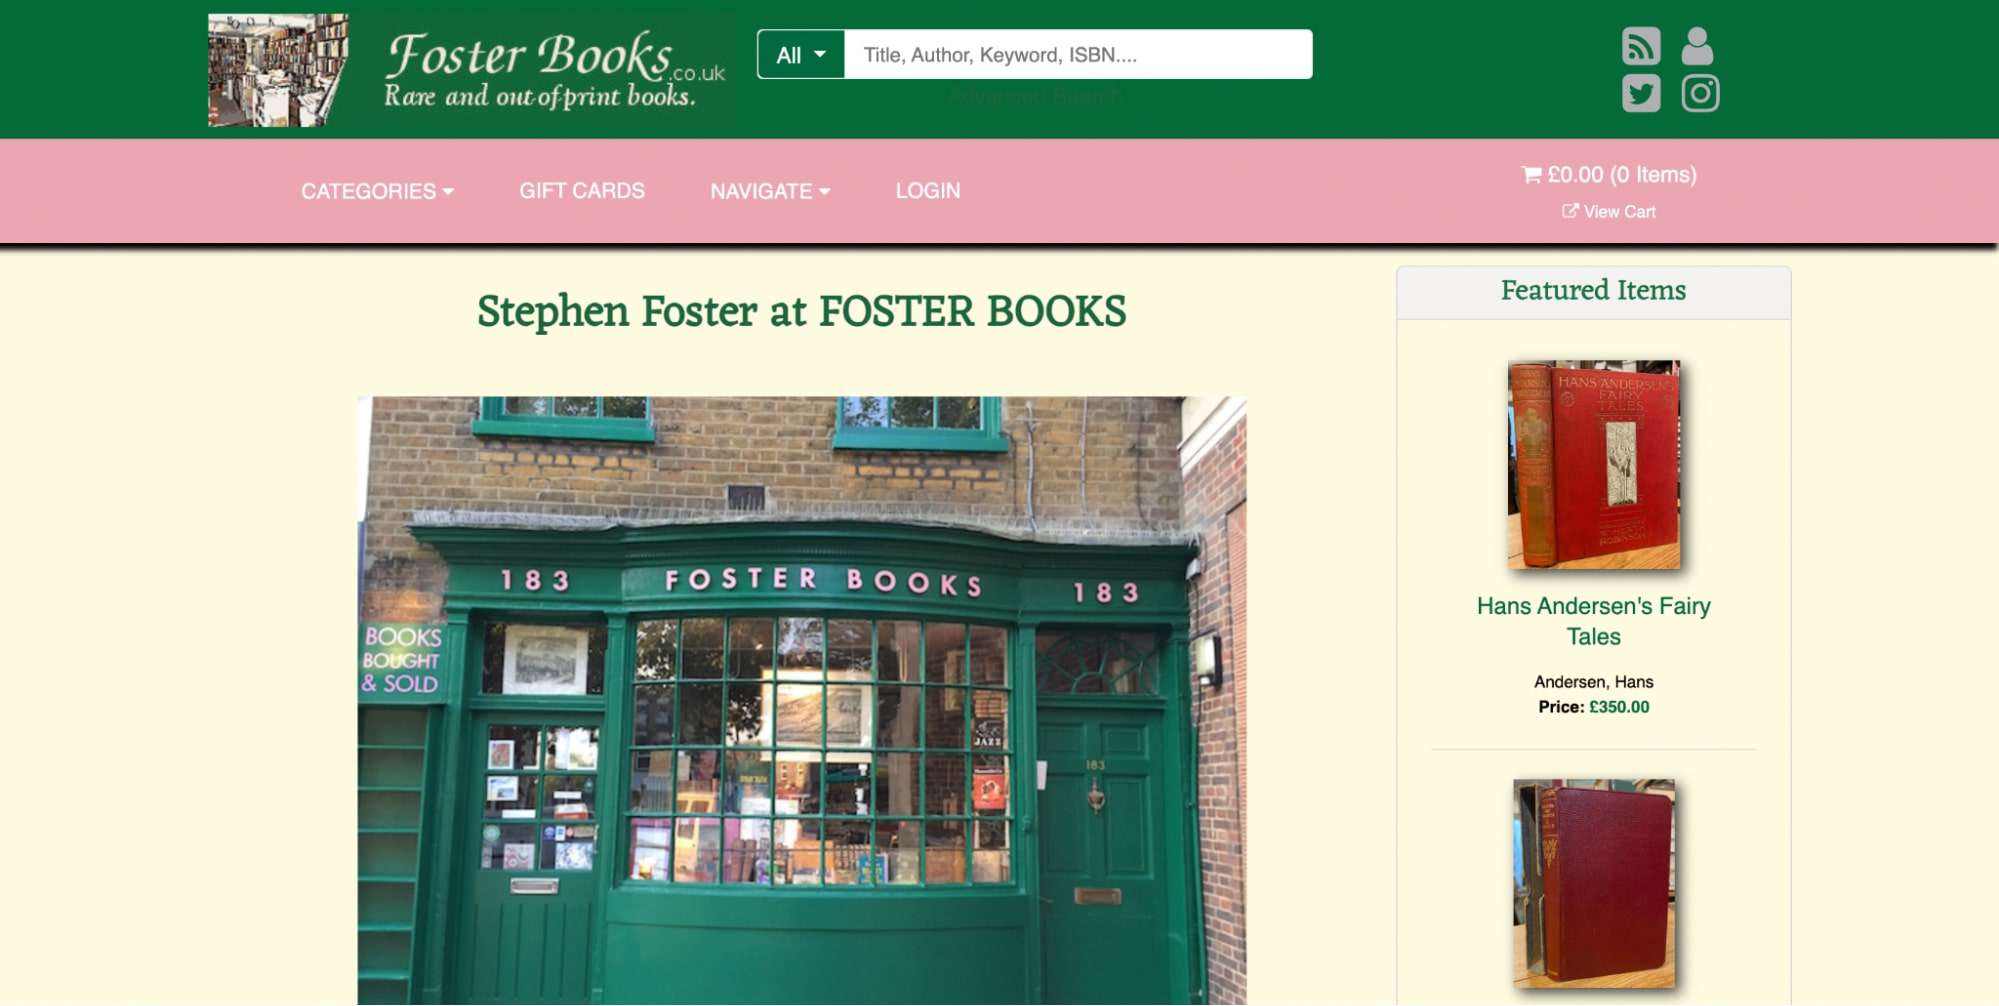Click the Foster Books bookshop logo image
Viewport: 1999px width, 1006px height.
click(x=278, y=70)
